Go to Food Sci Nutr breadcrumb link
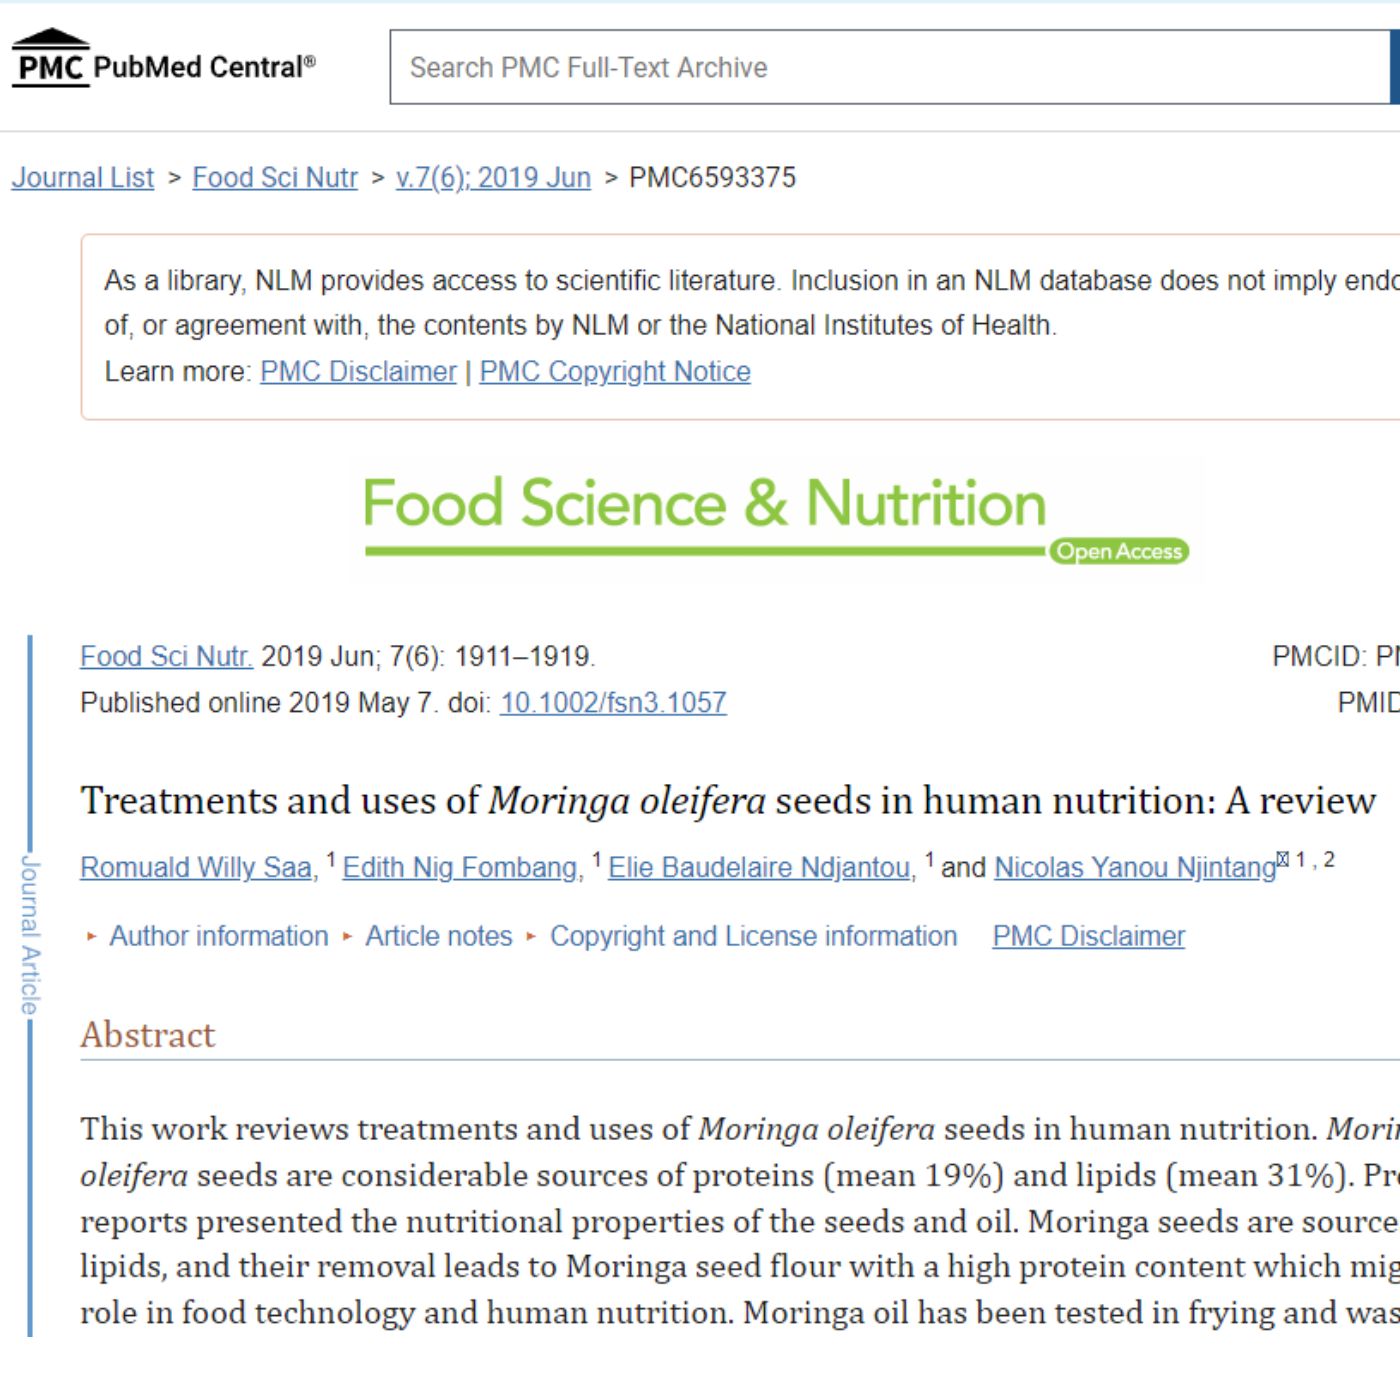This screenshot has height=1400, width=1400. coord(275,178)
